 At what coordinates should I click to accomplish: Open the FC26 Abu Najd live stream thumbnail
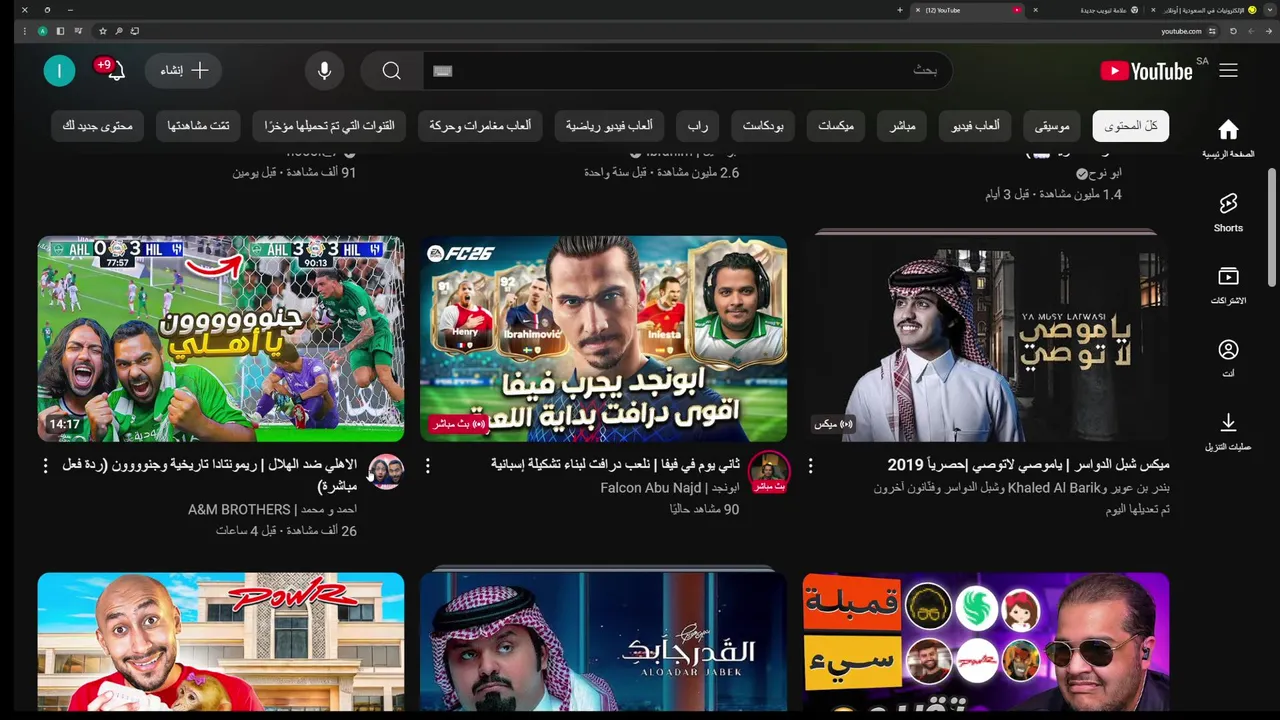pos(603,339)
